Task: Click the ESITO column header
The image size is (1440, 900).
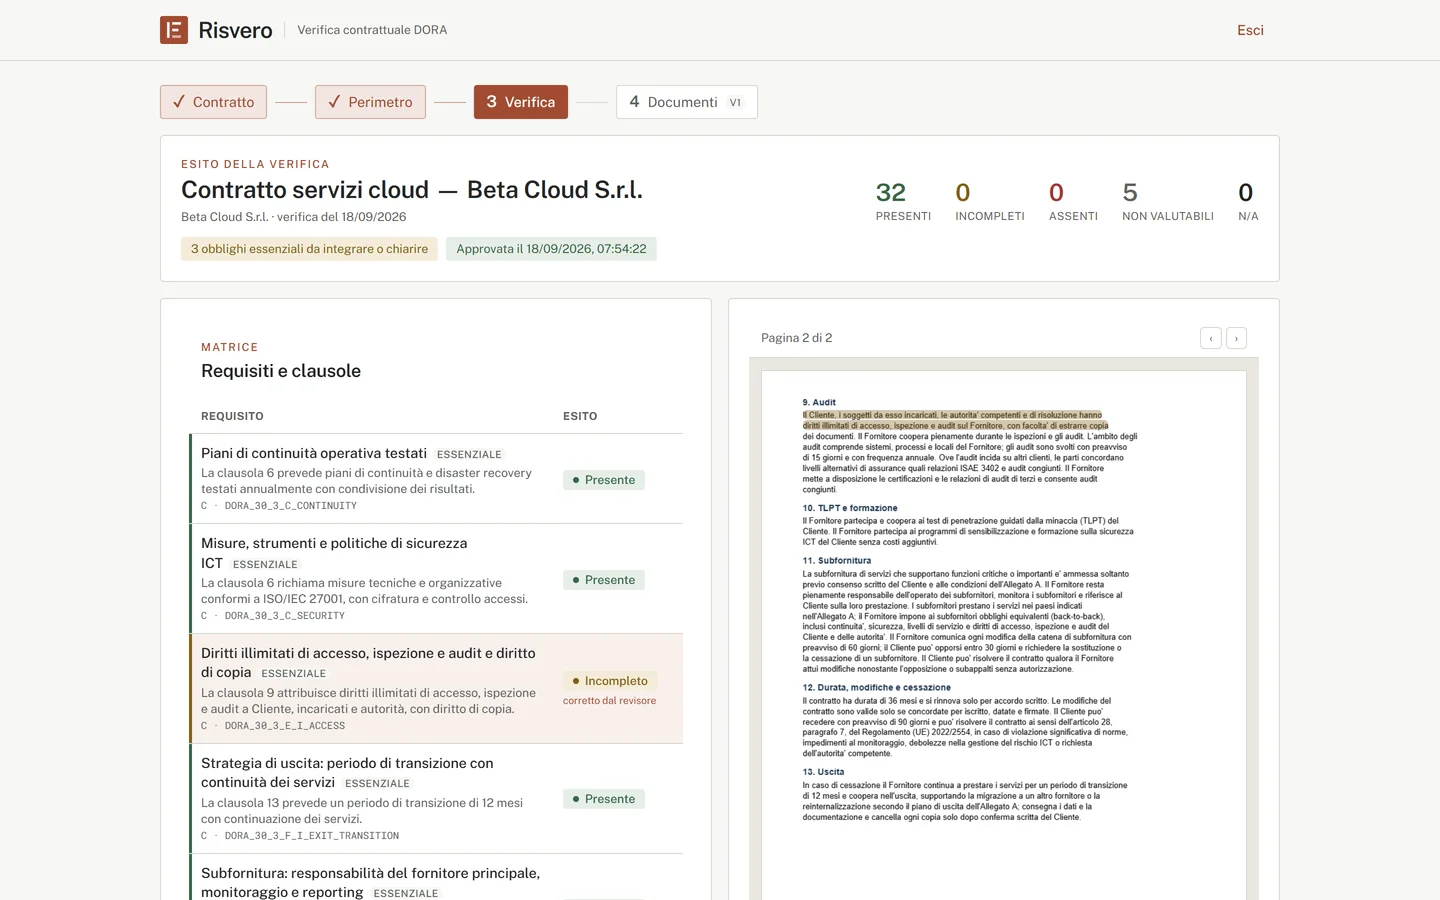Action: [580, 416]
